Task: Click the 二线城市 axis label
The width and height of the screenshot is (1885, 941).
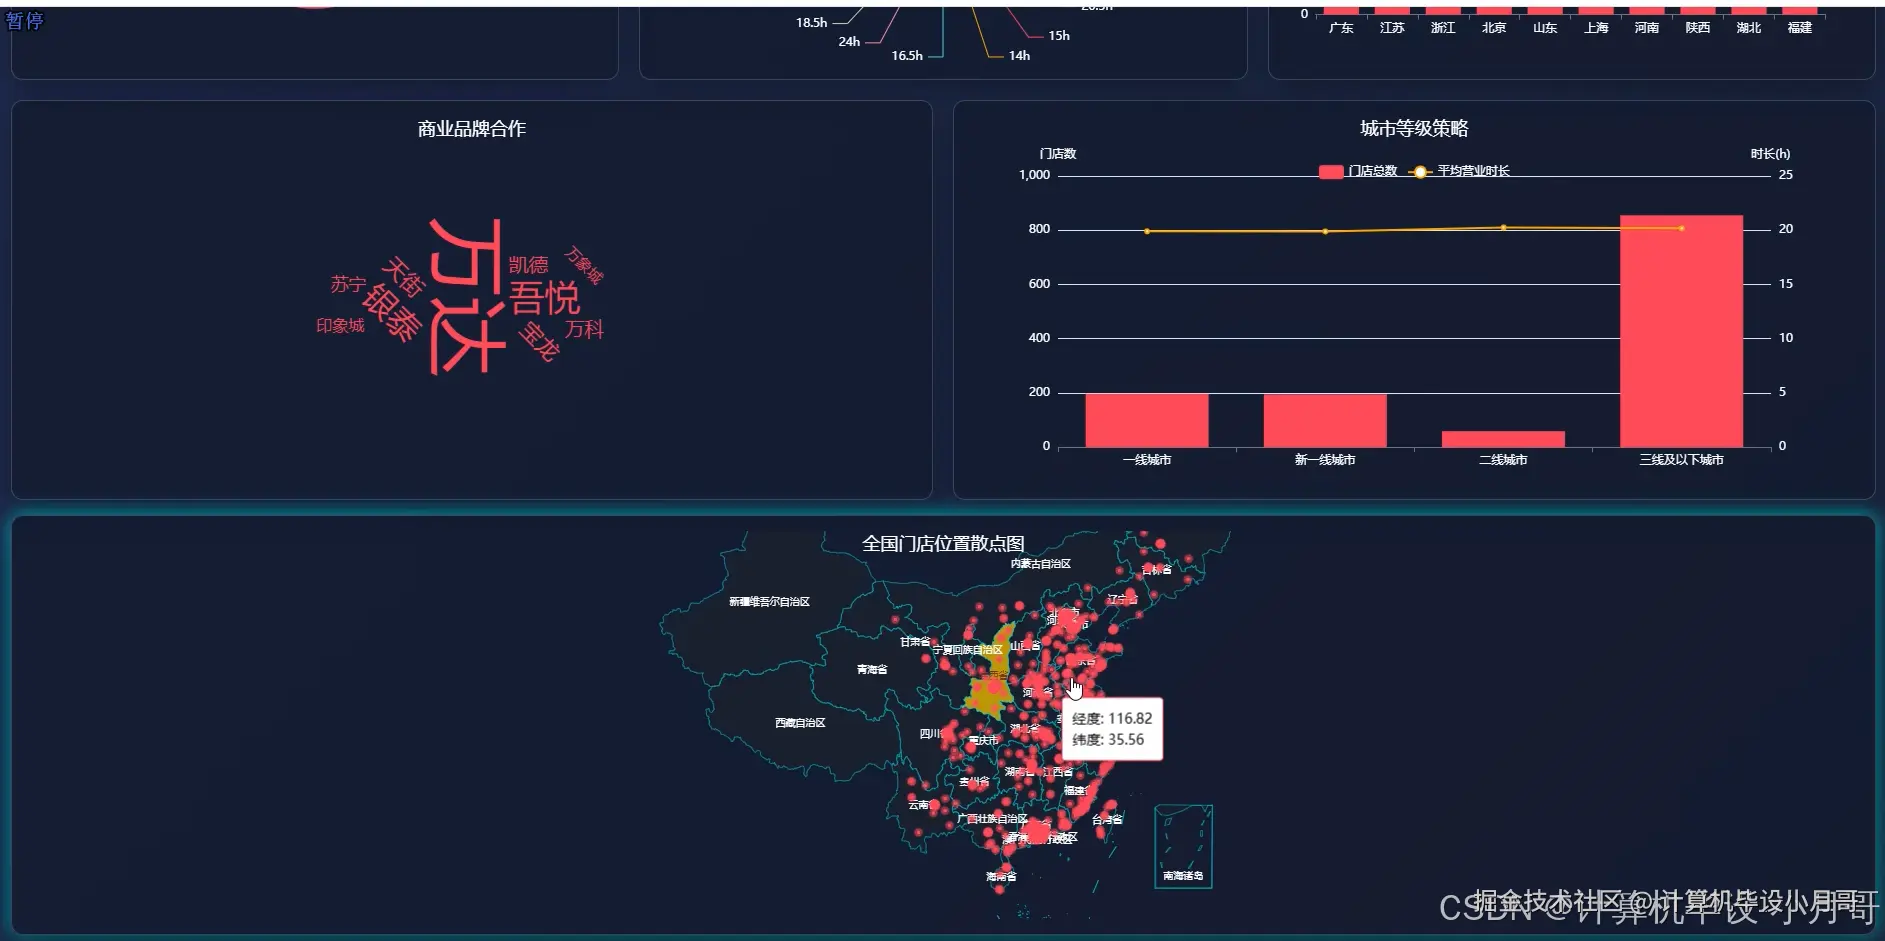Action: pyautogui.click(x=1503, y=460)
